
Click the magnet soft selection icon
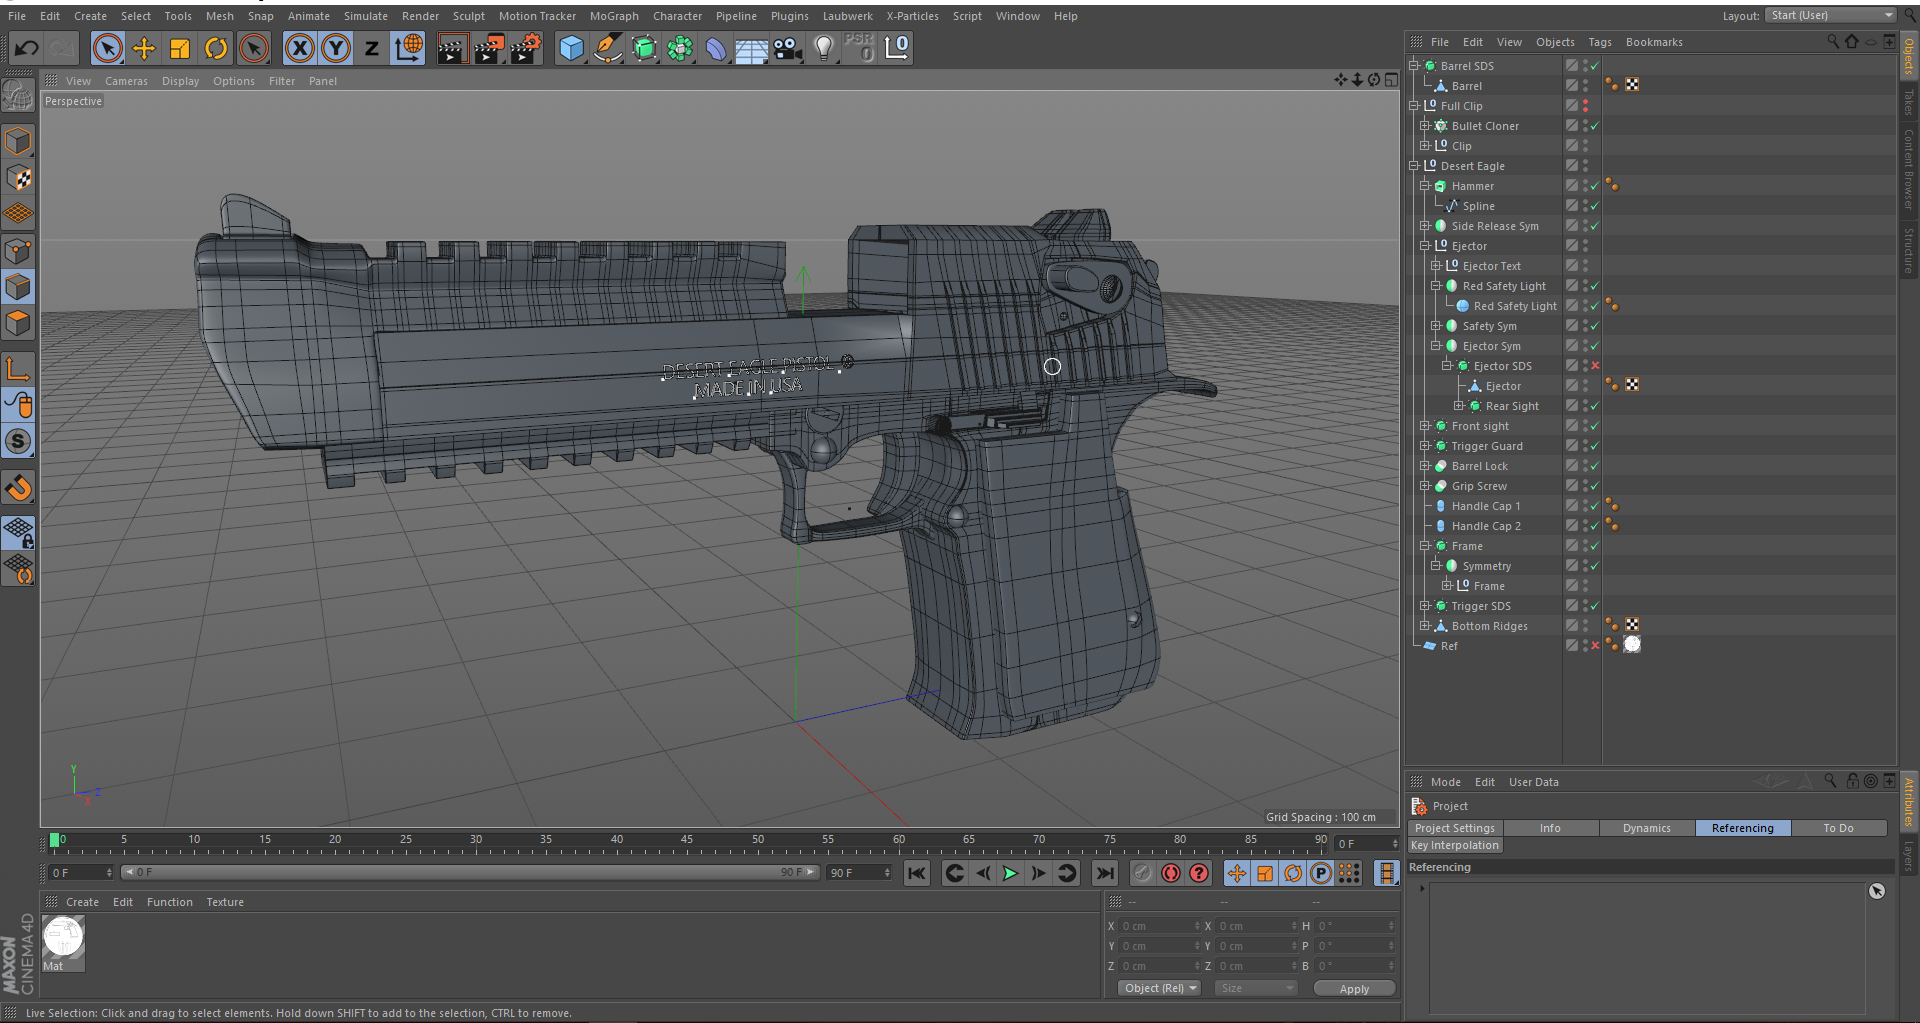18,488
